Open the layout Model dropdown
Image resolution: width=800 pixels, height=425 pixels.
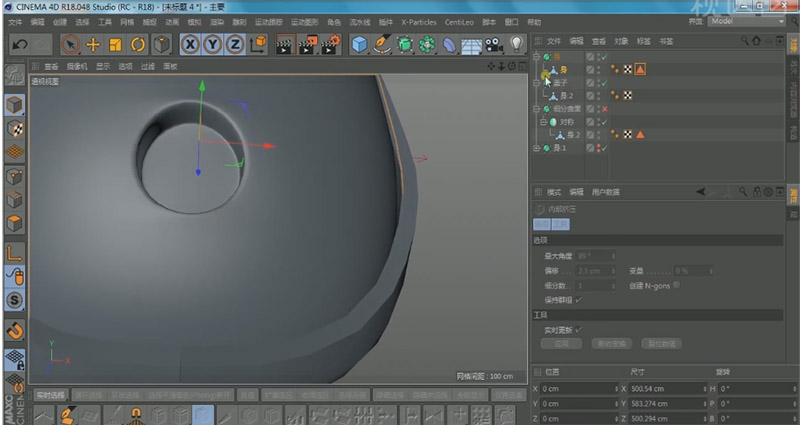point(746,21)
